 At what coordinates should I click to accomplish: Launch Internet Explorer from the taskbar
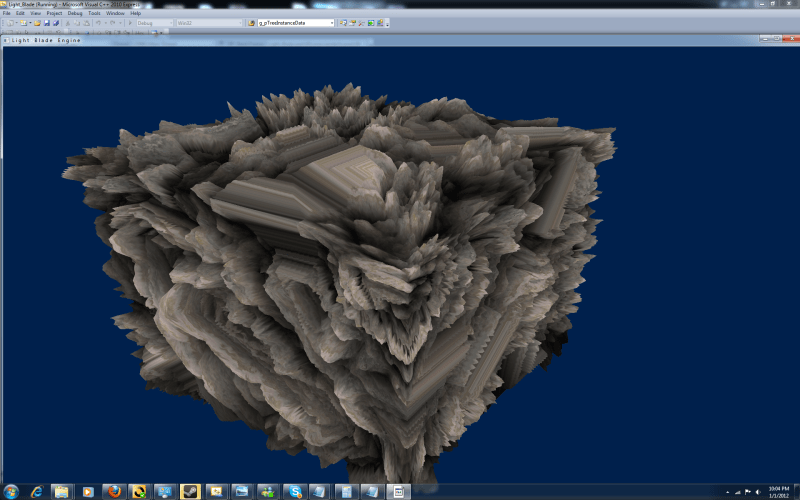click(36, 491)
